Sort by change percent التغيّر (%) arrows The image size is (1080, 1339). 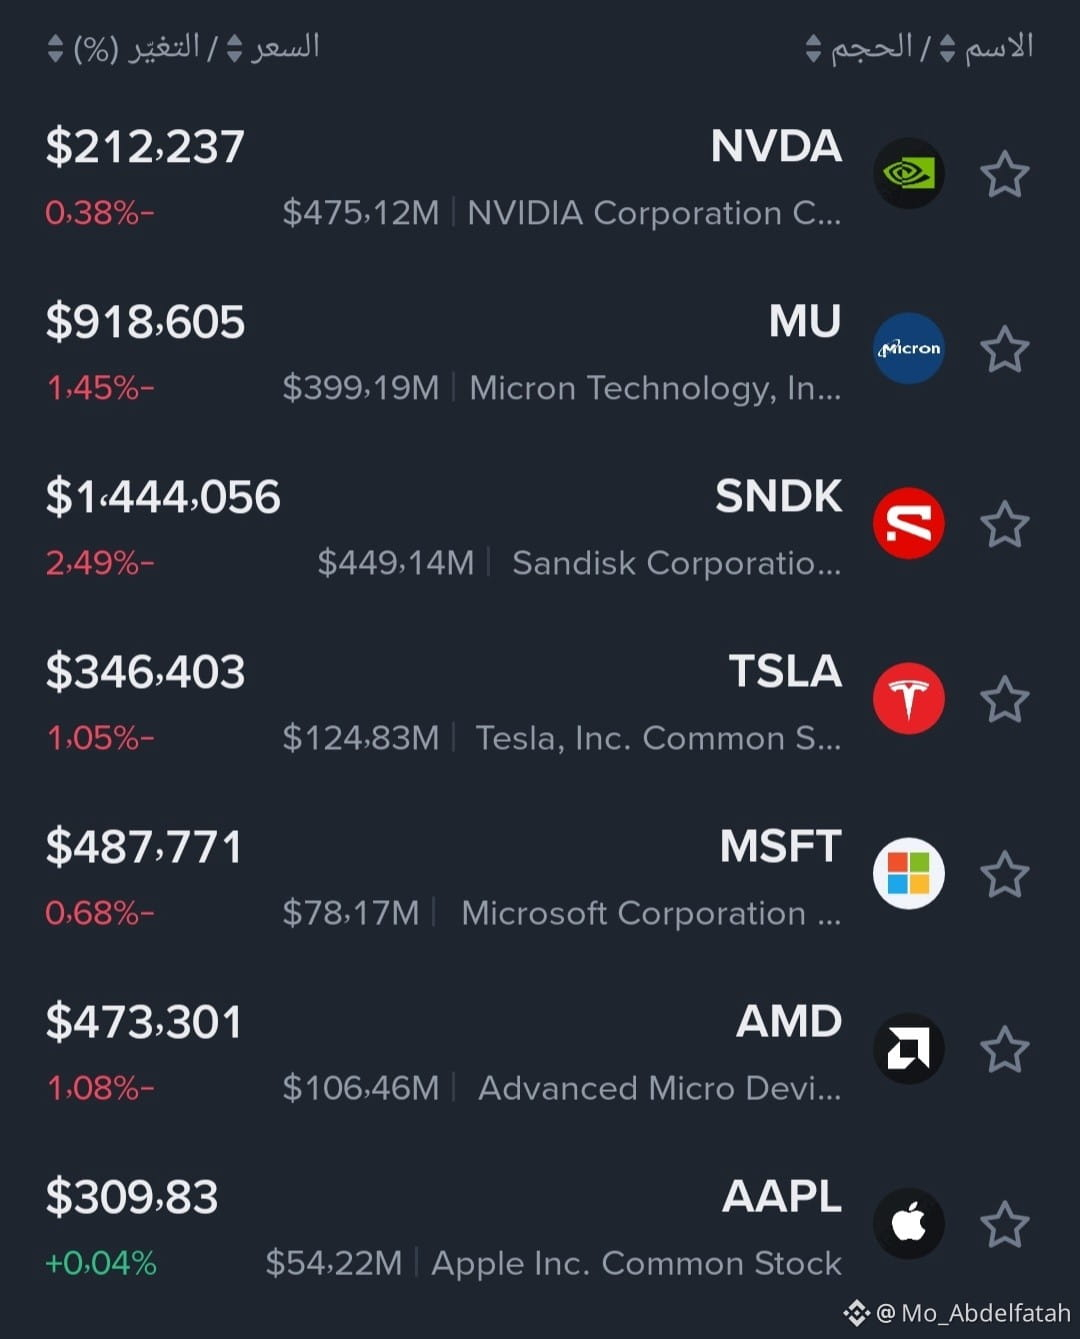click(55, 48)
